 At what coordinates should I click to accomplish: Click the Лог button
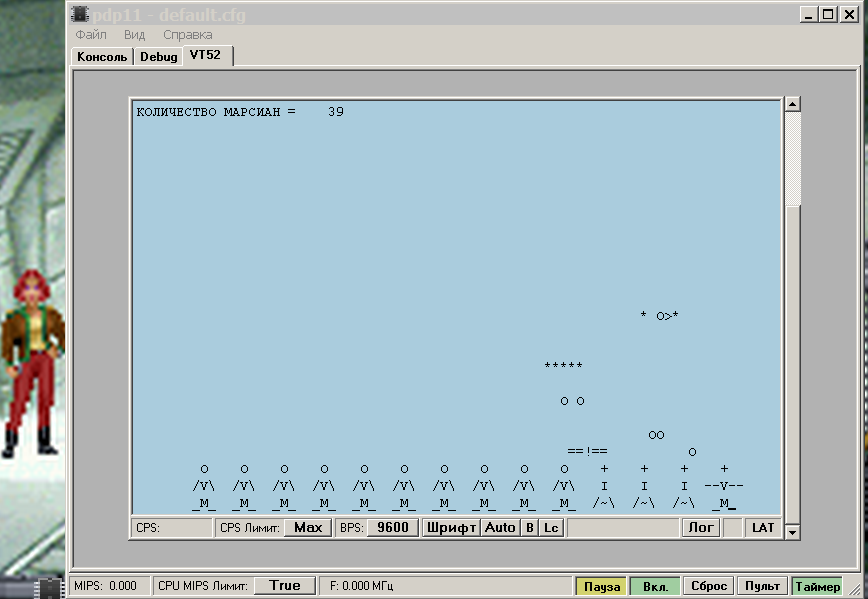tap(701, 528)
